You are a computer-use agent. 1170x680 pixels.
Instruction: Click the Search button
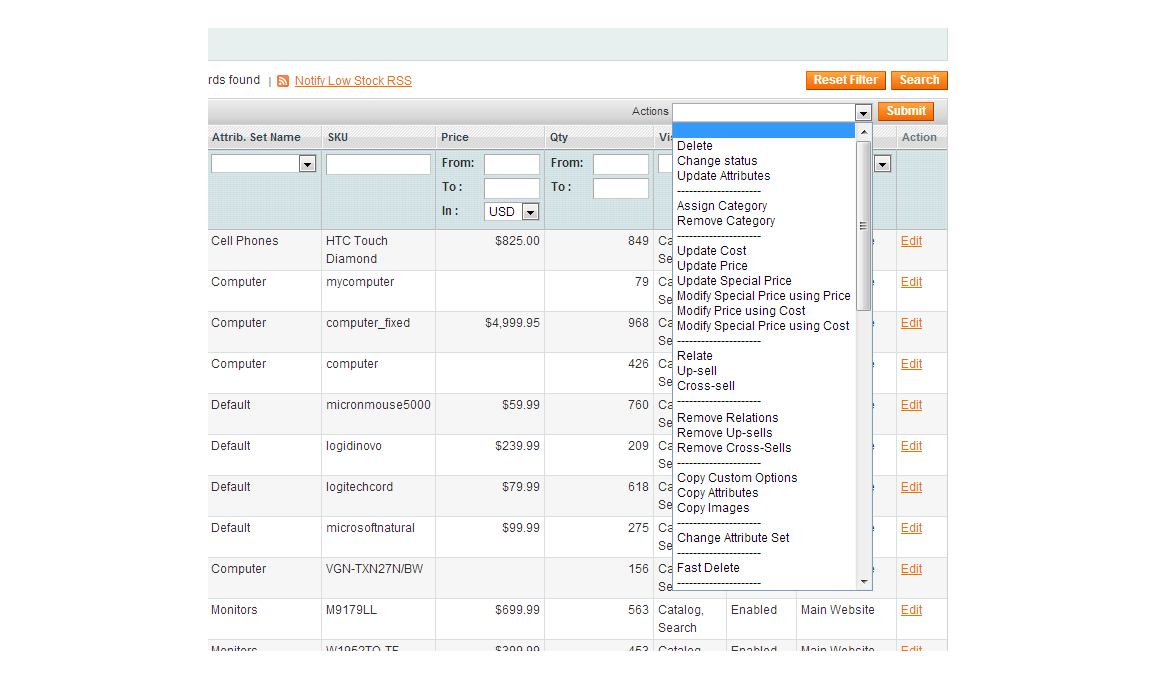coord(919,80)
